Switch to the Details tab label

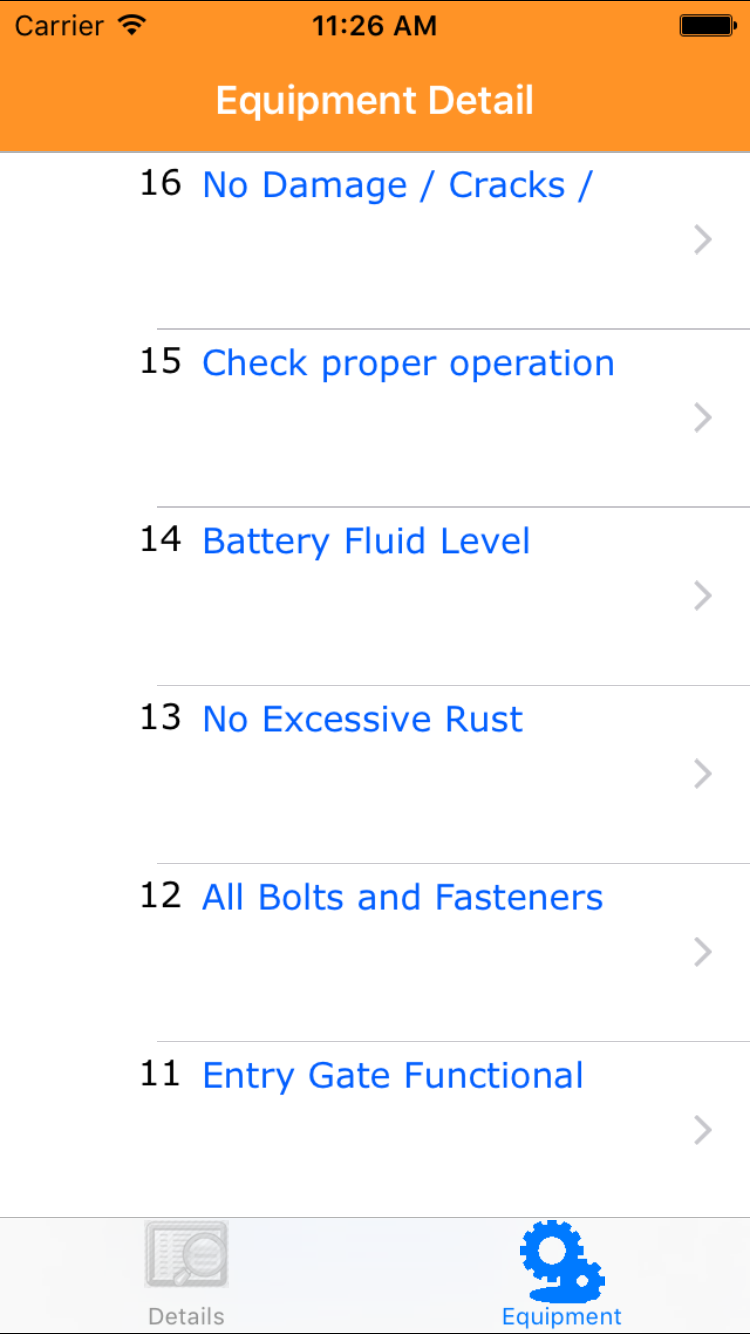coord(186,1316)
